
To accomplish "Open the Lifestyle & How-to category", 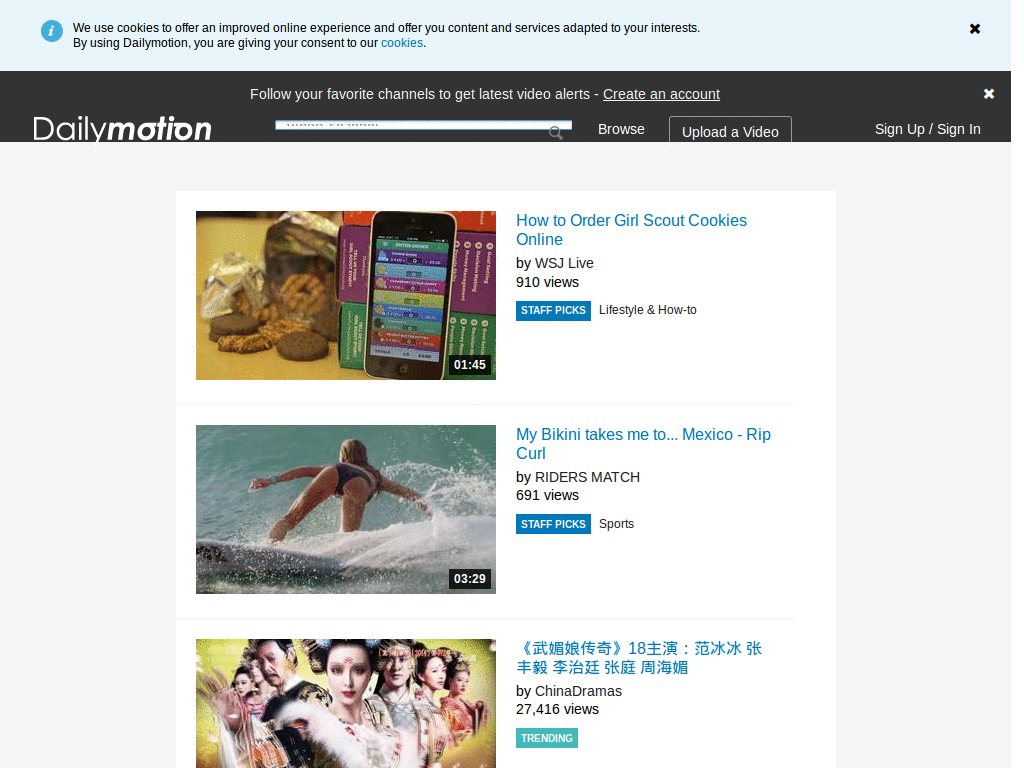I will (647, 310).
